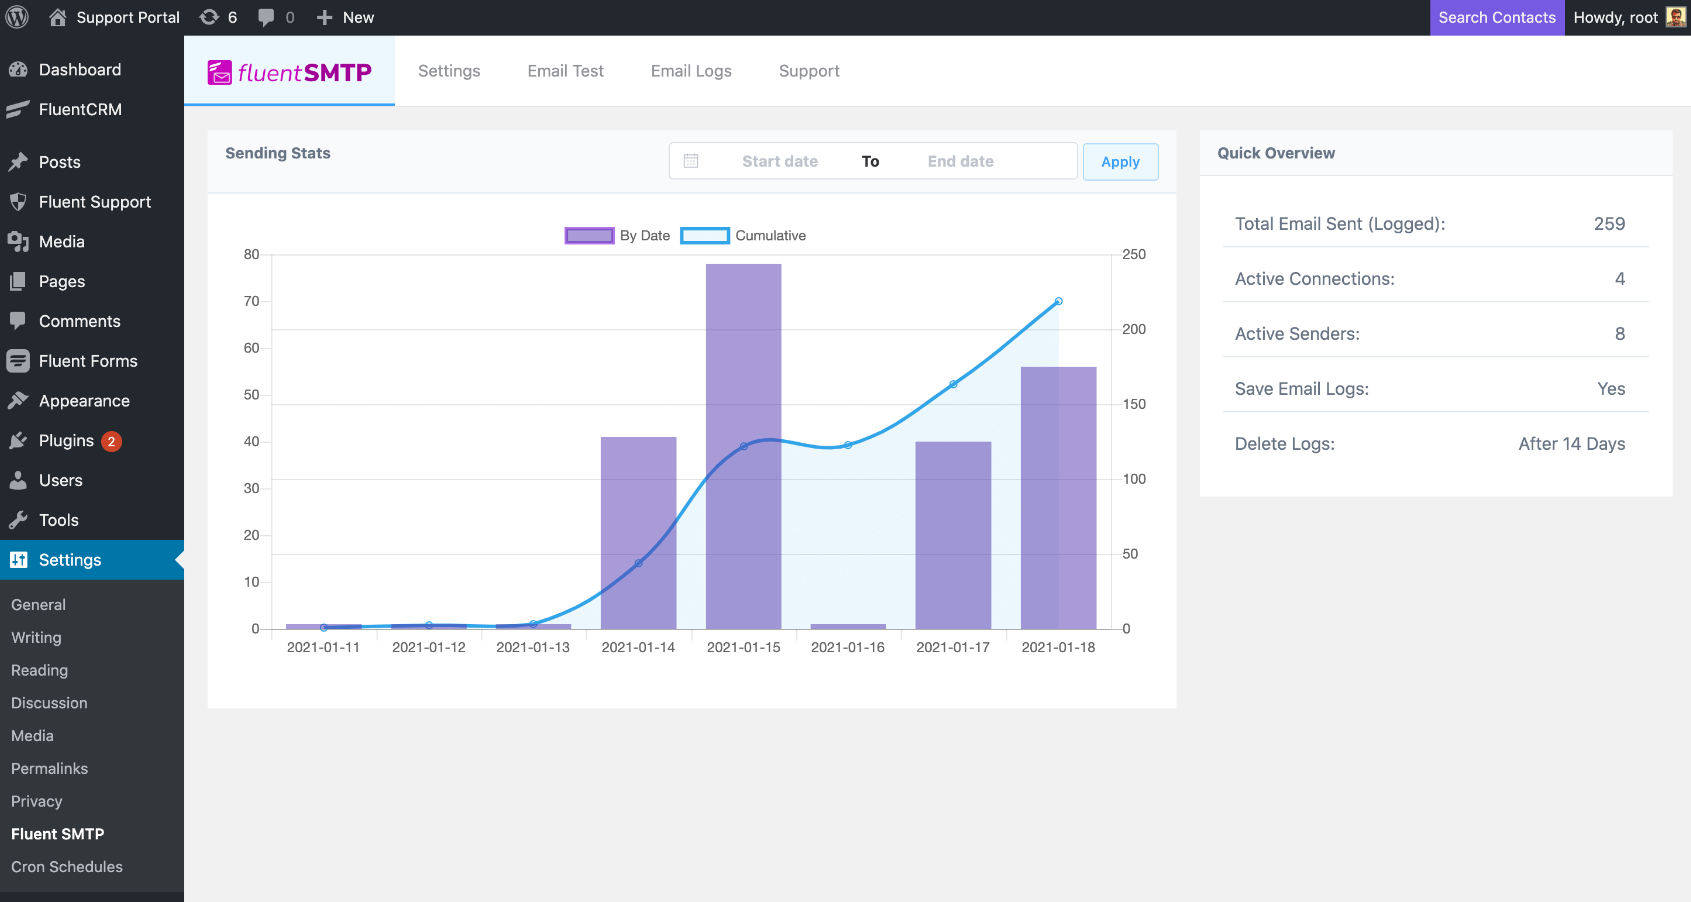Switch to the Email Logs tab
1691x902 pixels.
(691, 71)
